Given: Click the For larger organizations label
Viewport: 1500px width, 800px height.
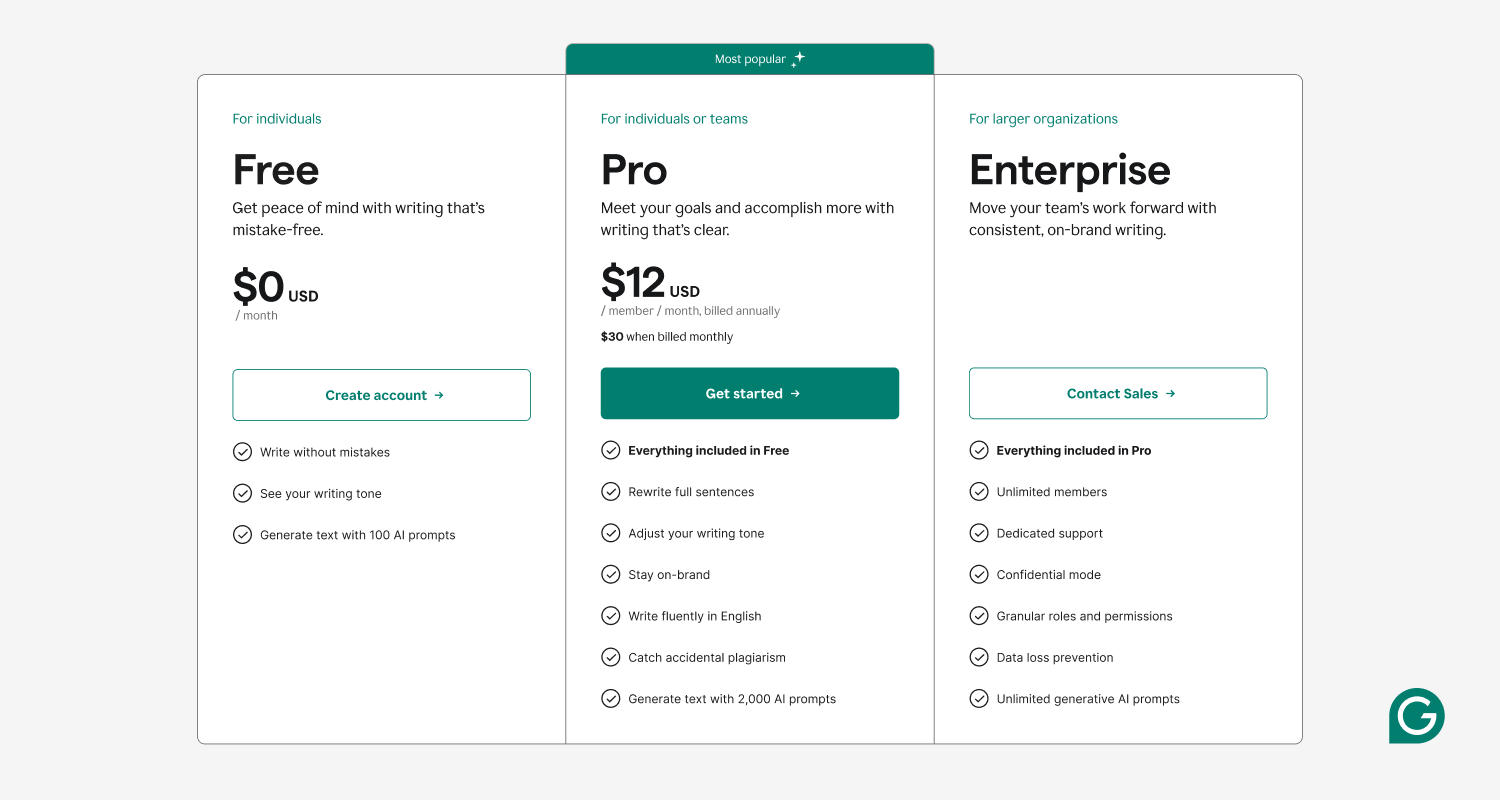Looking at the screenshot, I should tap(1043, 118).
